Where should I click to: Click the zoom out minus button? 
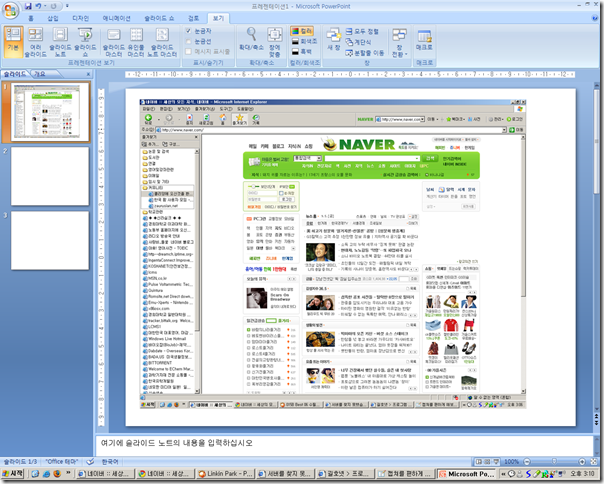527,461
